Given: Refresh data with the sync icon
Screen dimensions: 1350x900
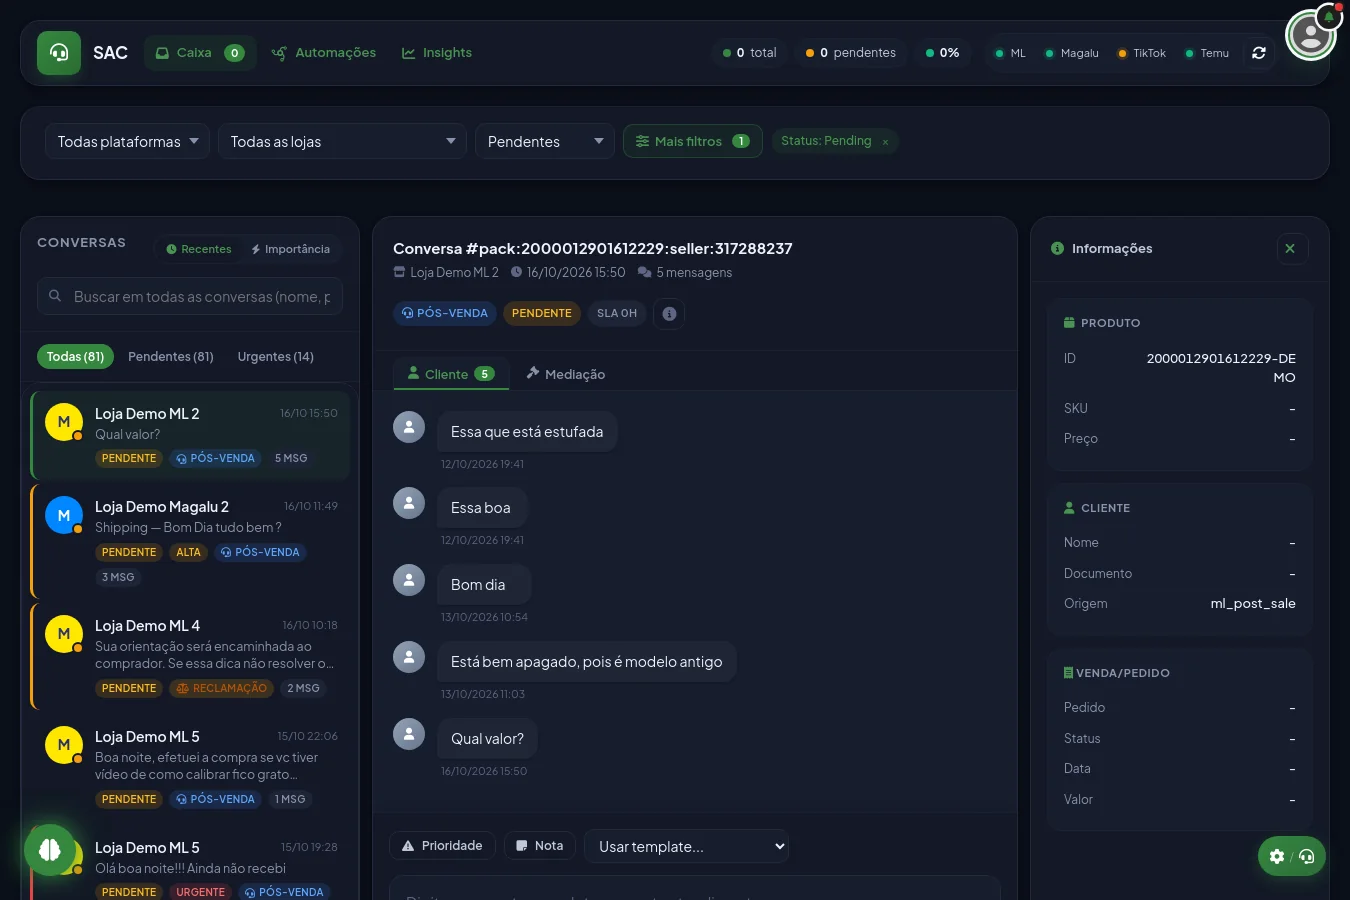Looking at the screenshot, I should click(x=1259, y=53).
